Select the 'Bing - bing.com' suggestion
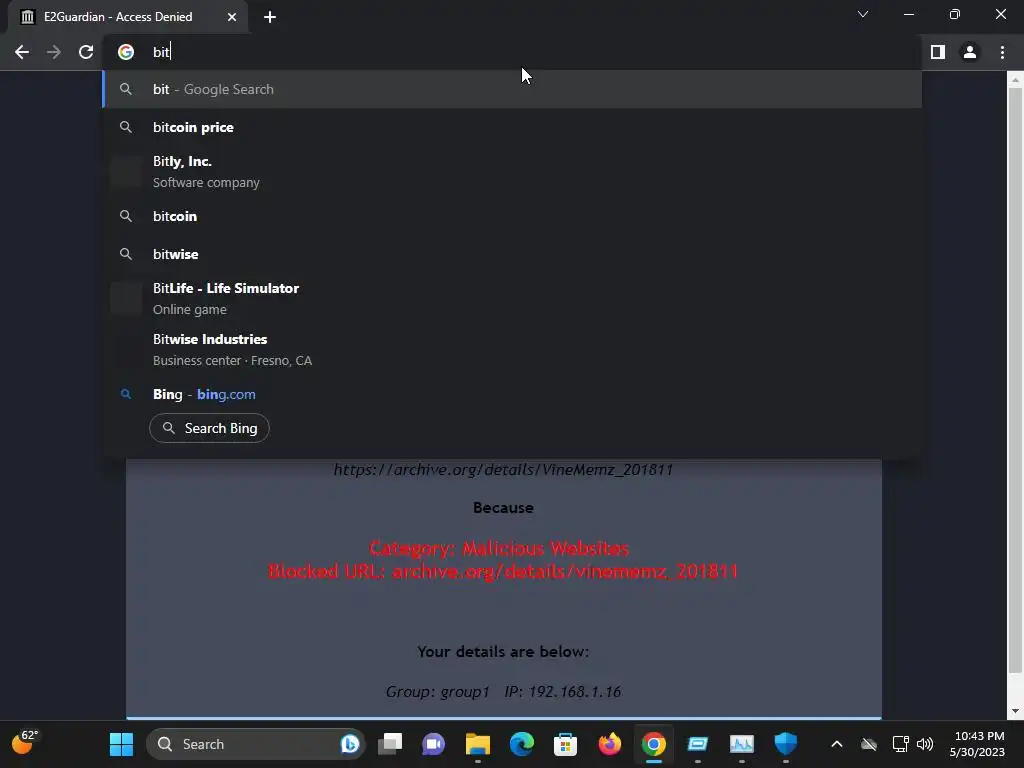1024x768 pixels. (x=513, y=394)
